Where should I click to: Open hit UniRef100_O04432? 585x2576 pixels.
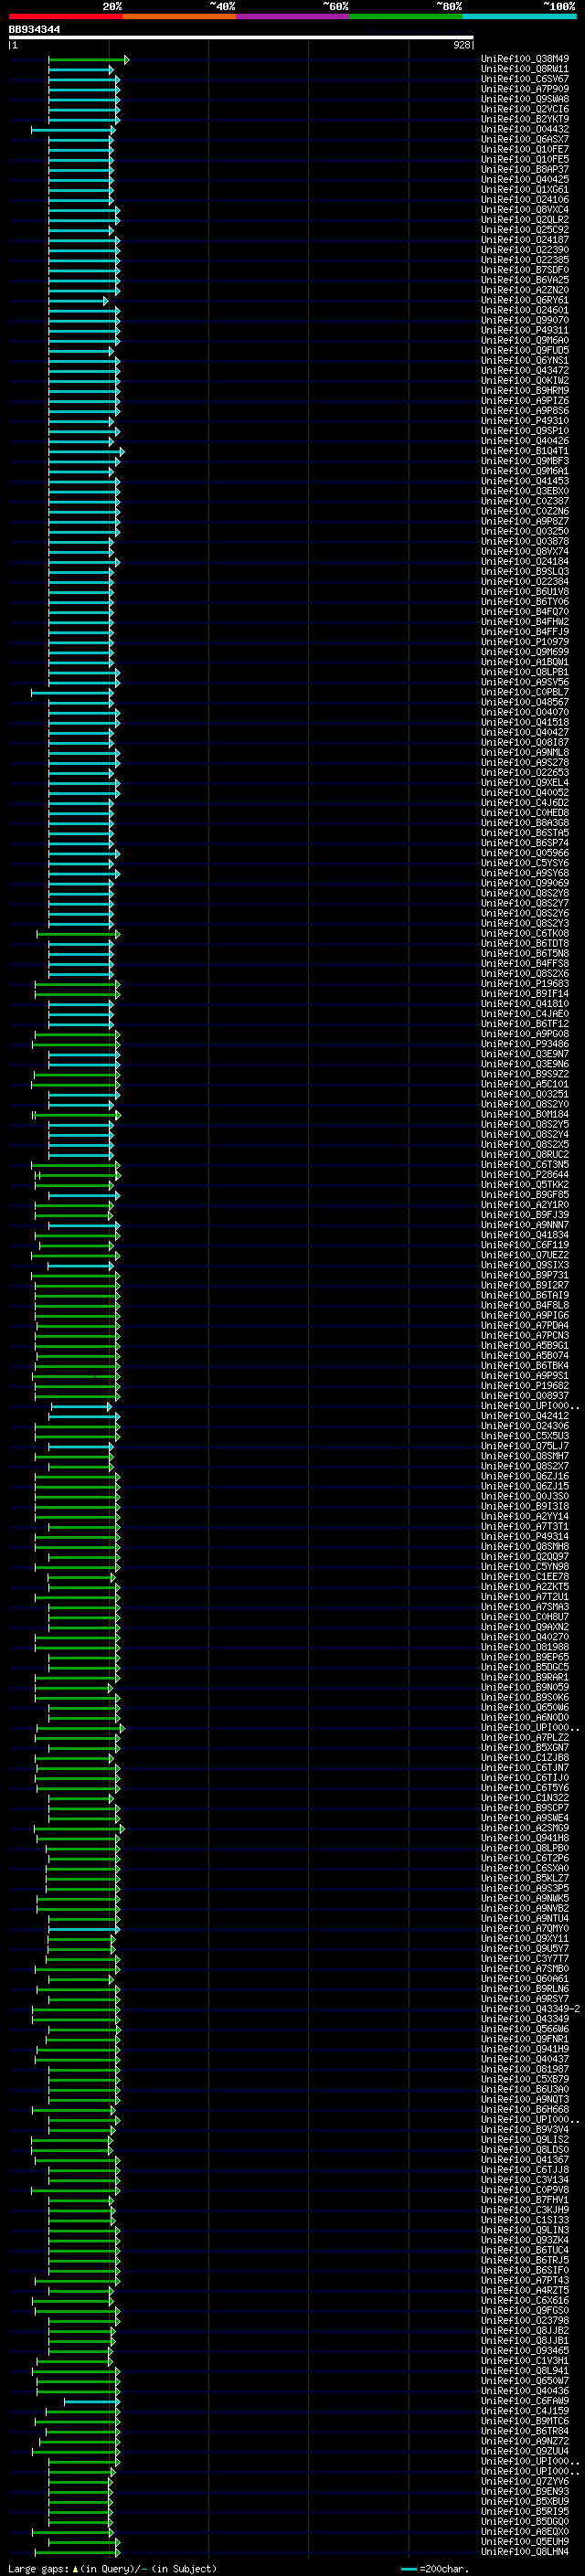525,129
